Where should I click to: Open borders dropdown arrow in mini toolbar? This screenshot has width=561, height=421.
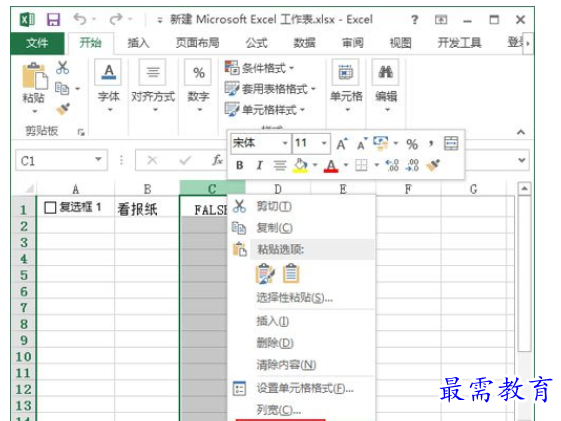[x=376, y=165]
